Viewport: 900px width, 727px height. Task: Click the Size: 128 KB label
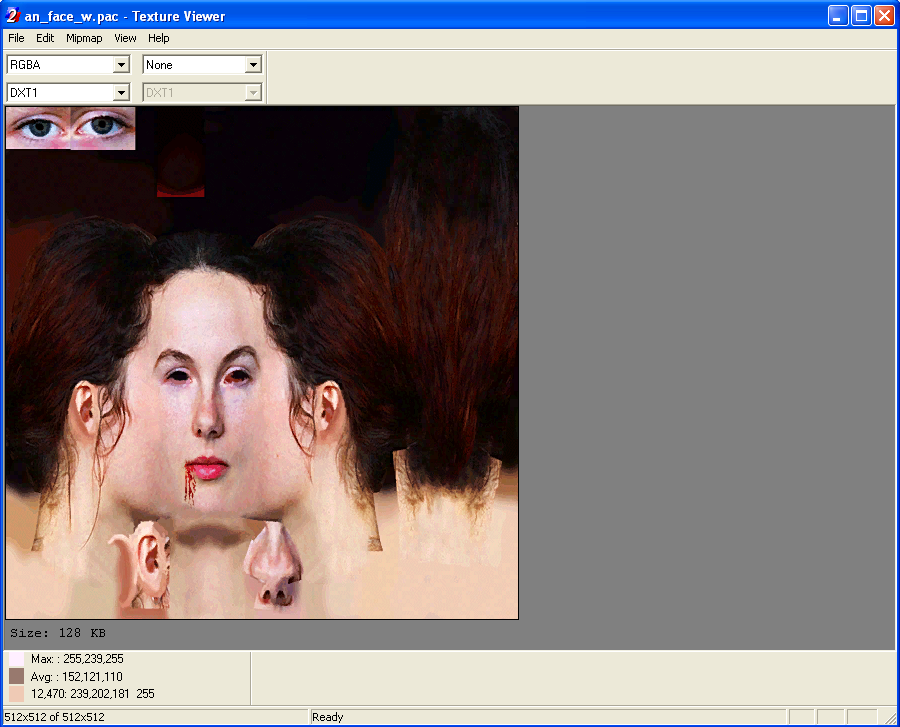(x=58, y=633)
